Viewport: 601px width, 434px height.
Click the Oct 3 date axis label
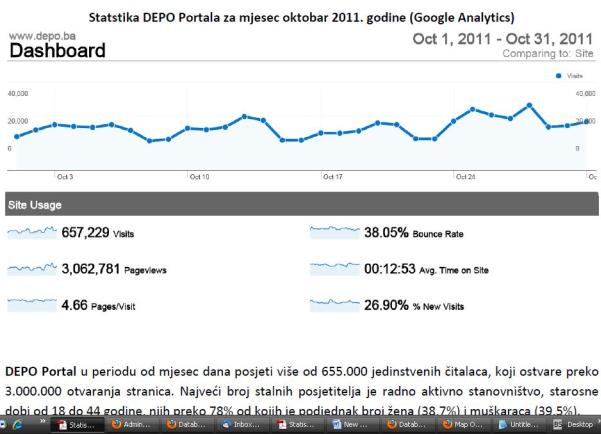[65, 177]
